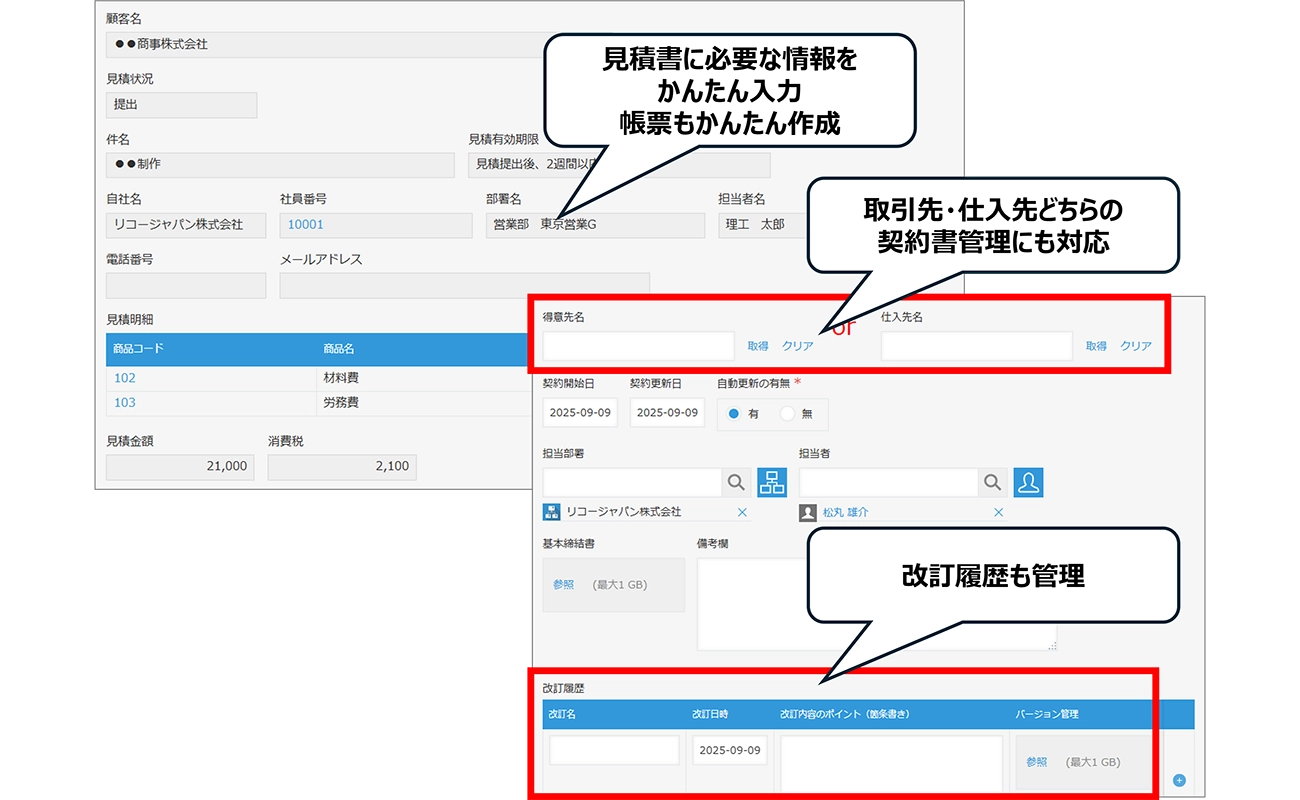The height and width of the screenshot is (800, 1300).
Task: Click the magnifier icon in 担当部署 field
Action: point(737,481)
